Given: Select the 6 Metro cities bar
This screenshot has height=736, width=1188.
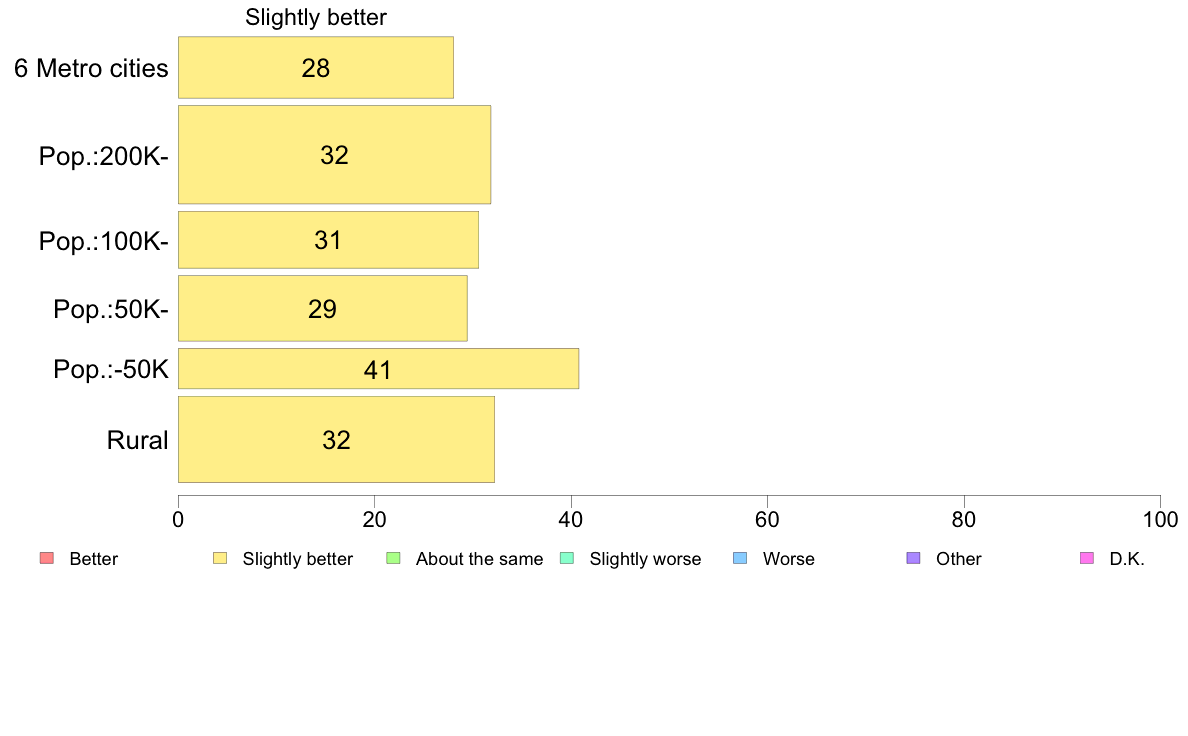Looking at the screenshot, I should (316, 67).
